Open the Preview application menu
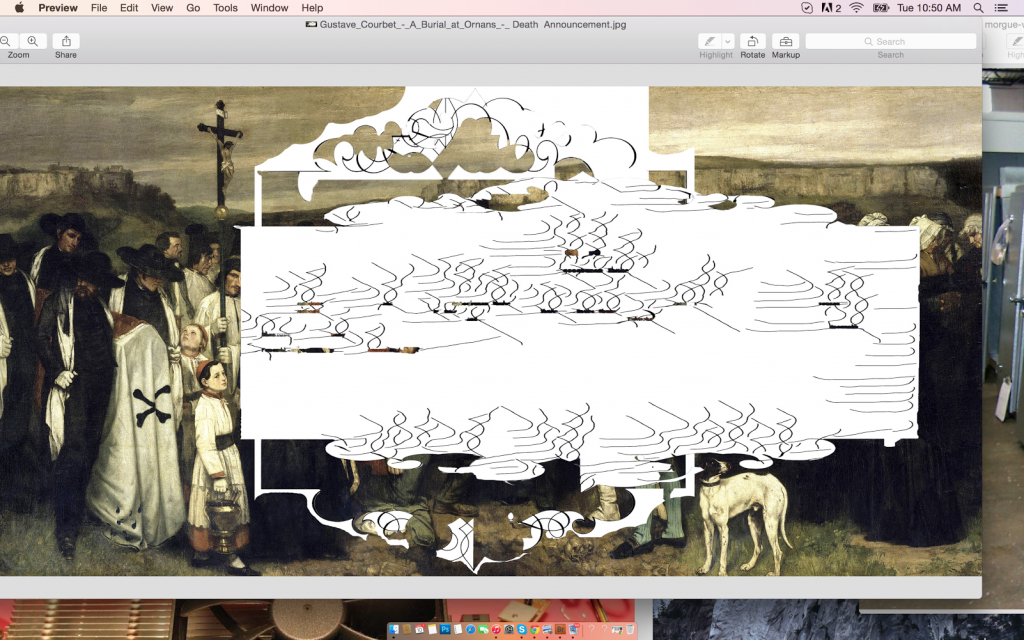 pyautogui.click(x=58, y=8)
